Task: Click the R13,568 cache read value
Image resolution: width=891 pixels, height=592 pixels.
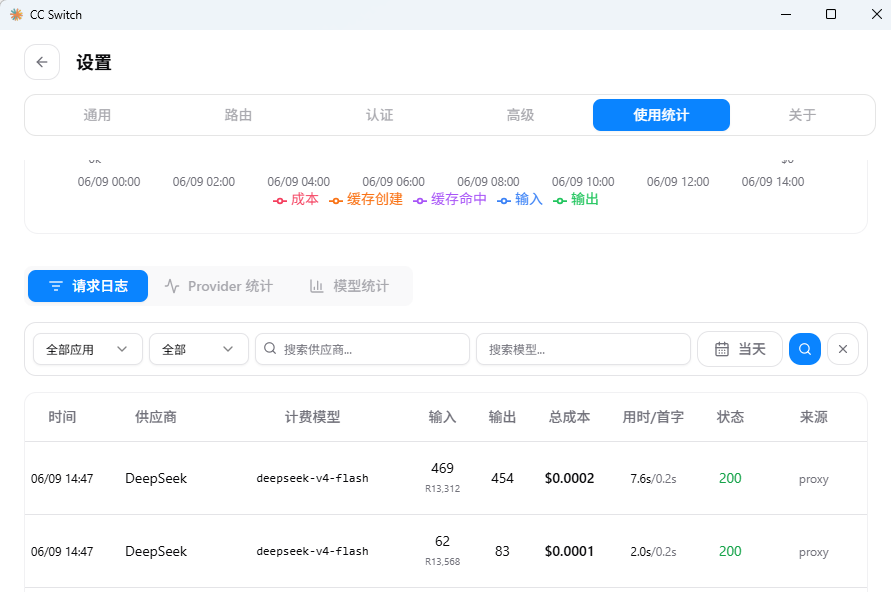Action: [x=443, y=562]
